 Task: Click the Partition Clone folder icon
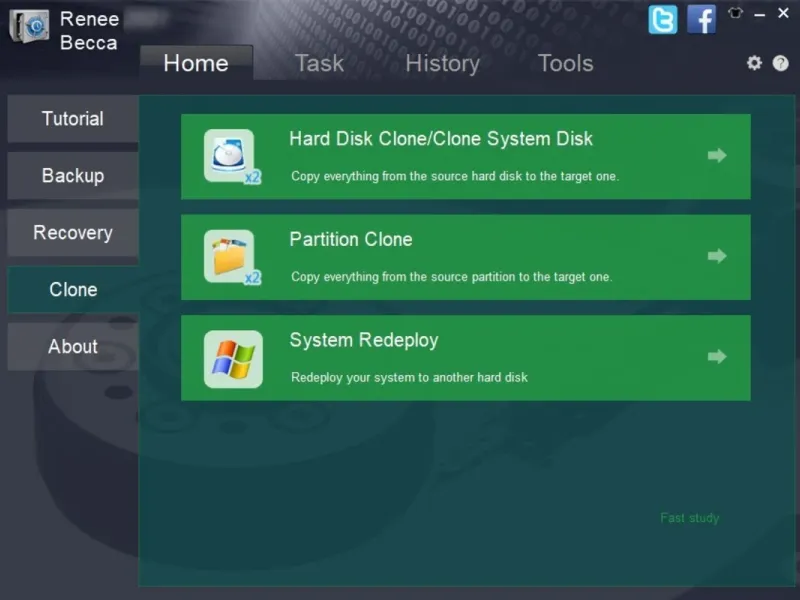pos(233,257)
